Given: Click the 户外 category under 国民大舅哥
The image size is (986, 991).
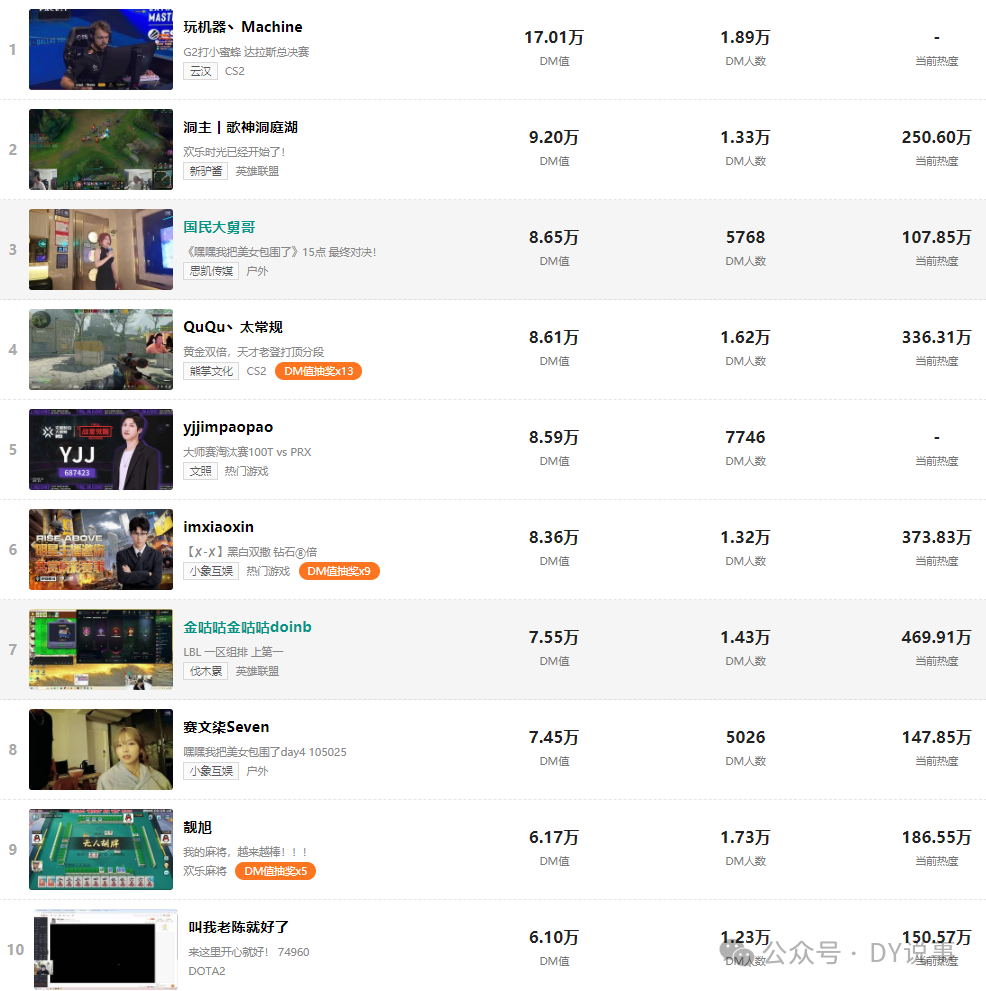Looking at the screenshot, I should pos(257,271).
